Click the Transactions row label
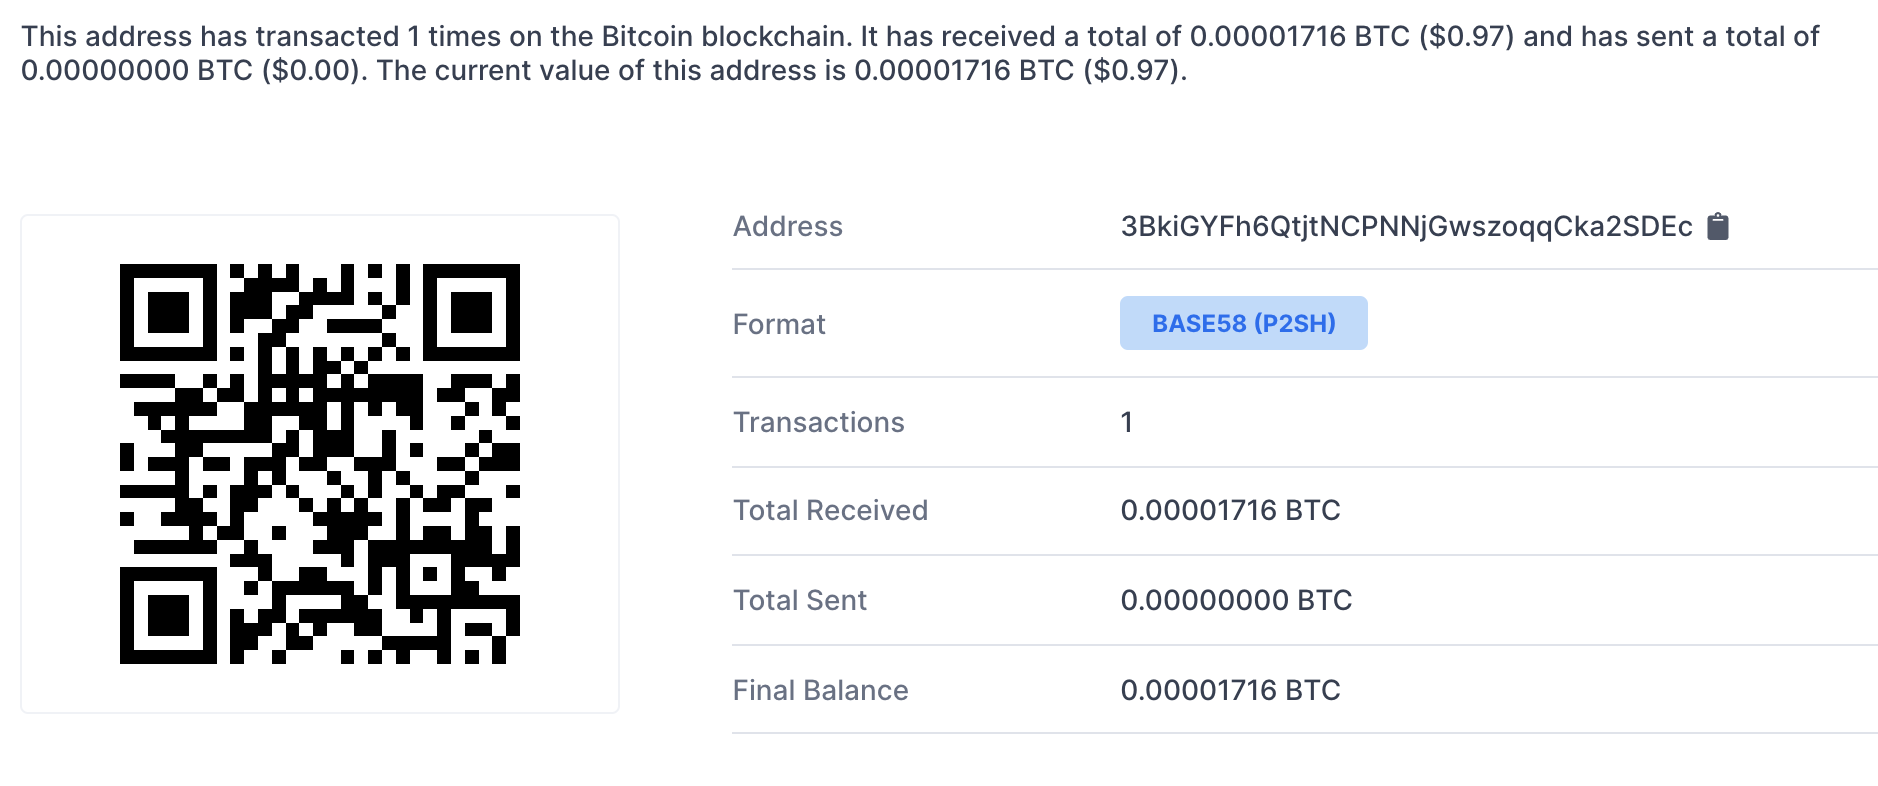Viewport: 1878px width, 786px height. pyautogui.click(x=818, y=423)
